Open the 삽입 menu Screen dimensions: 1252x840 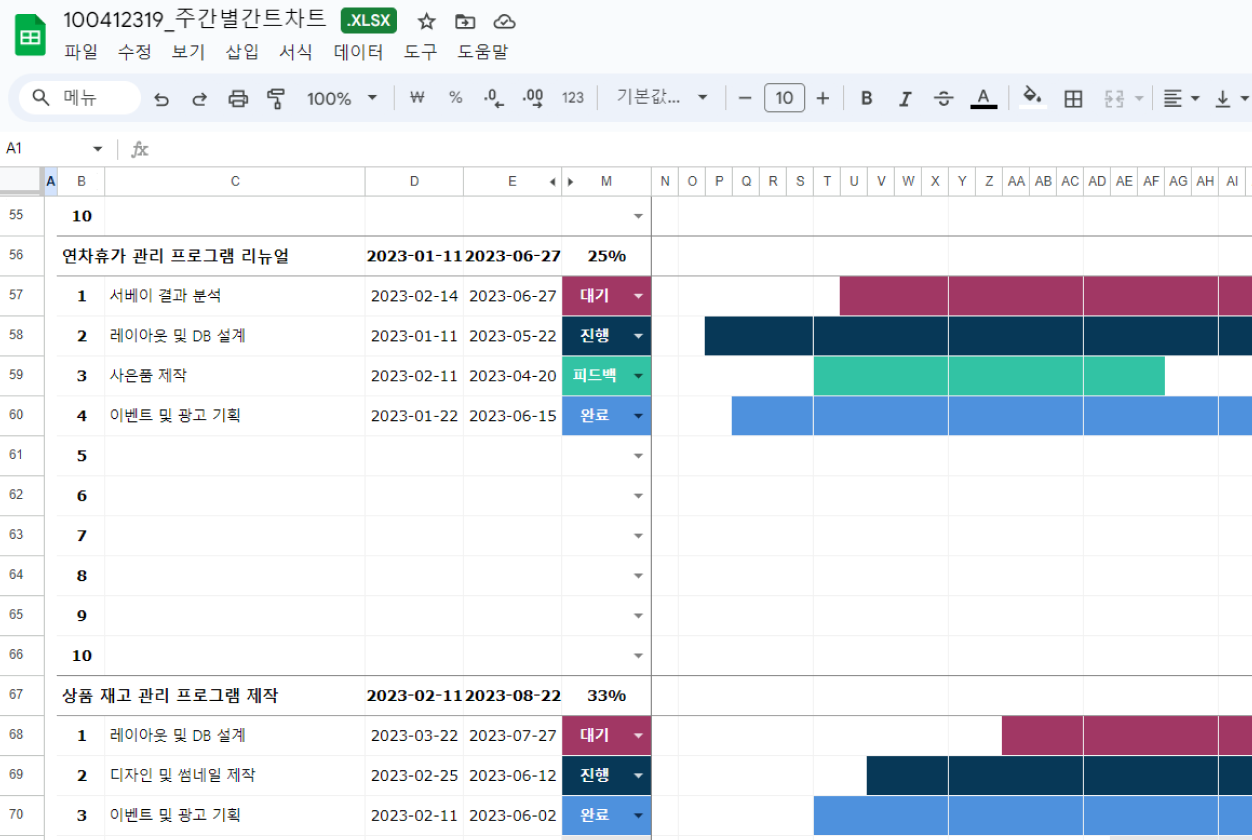click(x=242, y=52)
